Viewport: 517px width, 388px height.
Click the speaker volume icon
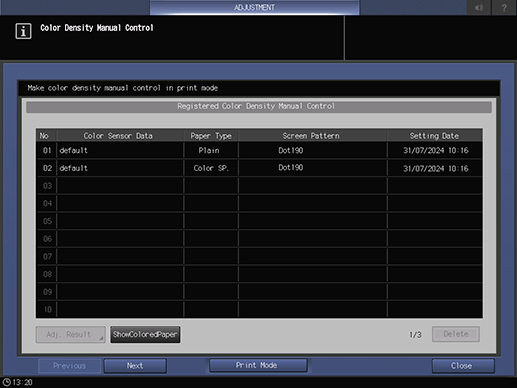[479, 7]
